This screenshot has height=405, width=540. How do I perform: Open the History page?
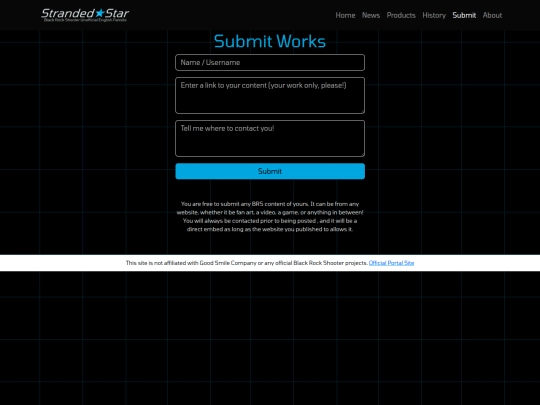(x=434, y=15)
